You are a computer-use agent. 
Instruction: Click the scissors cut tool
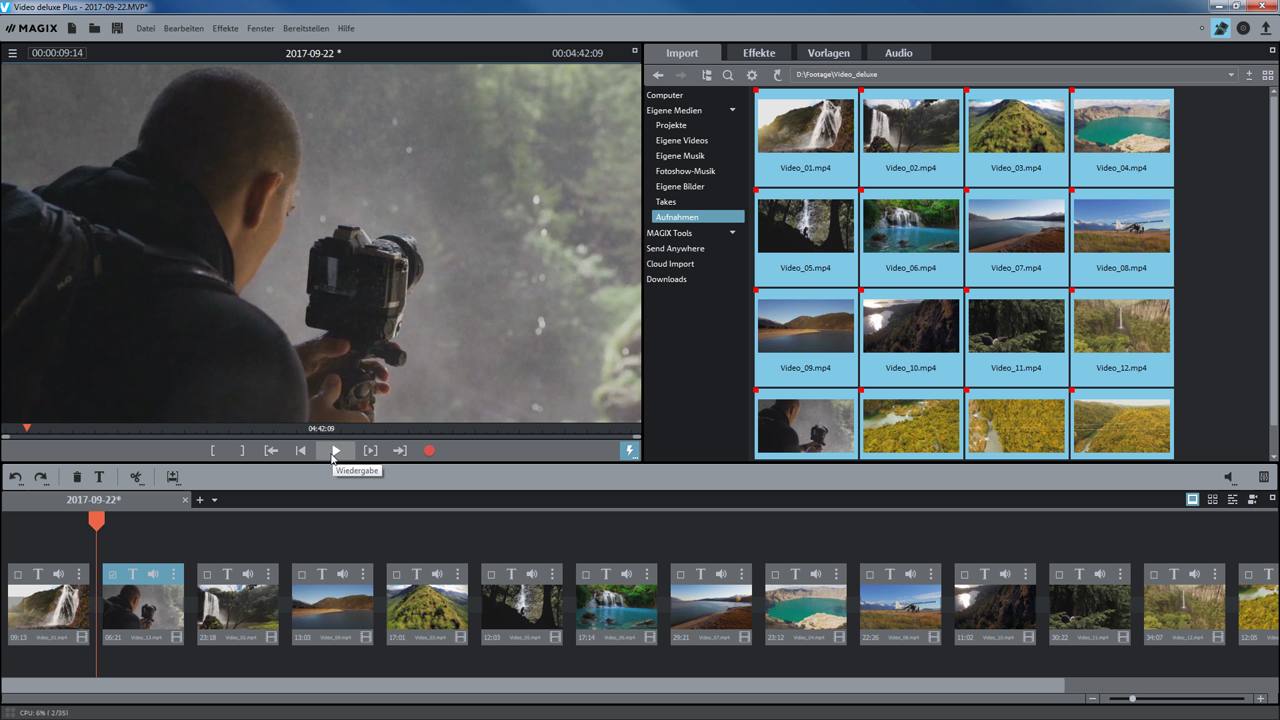136,478
